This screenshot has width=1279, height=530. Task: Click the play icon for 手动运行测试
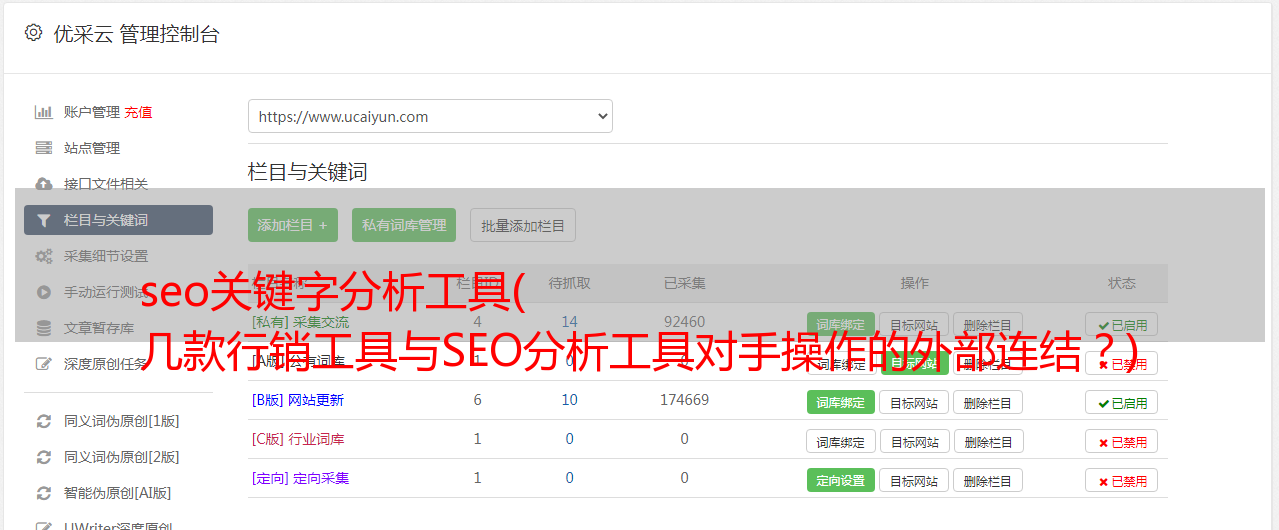point(44,292)
